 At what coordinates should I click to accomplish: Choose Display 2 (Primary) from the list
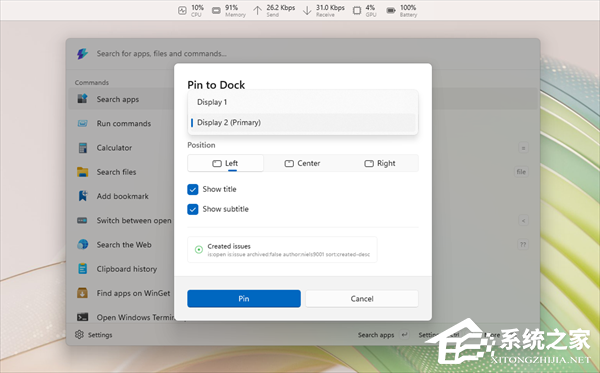pyautogui.click(x=303, y=122)
